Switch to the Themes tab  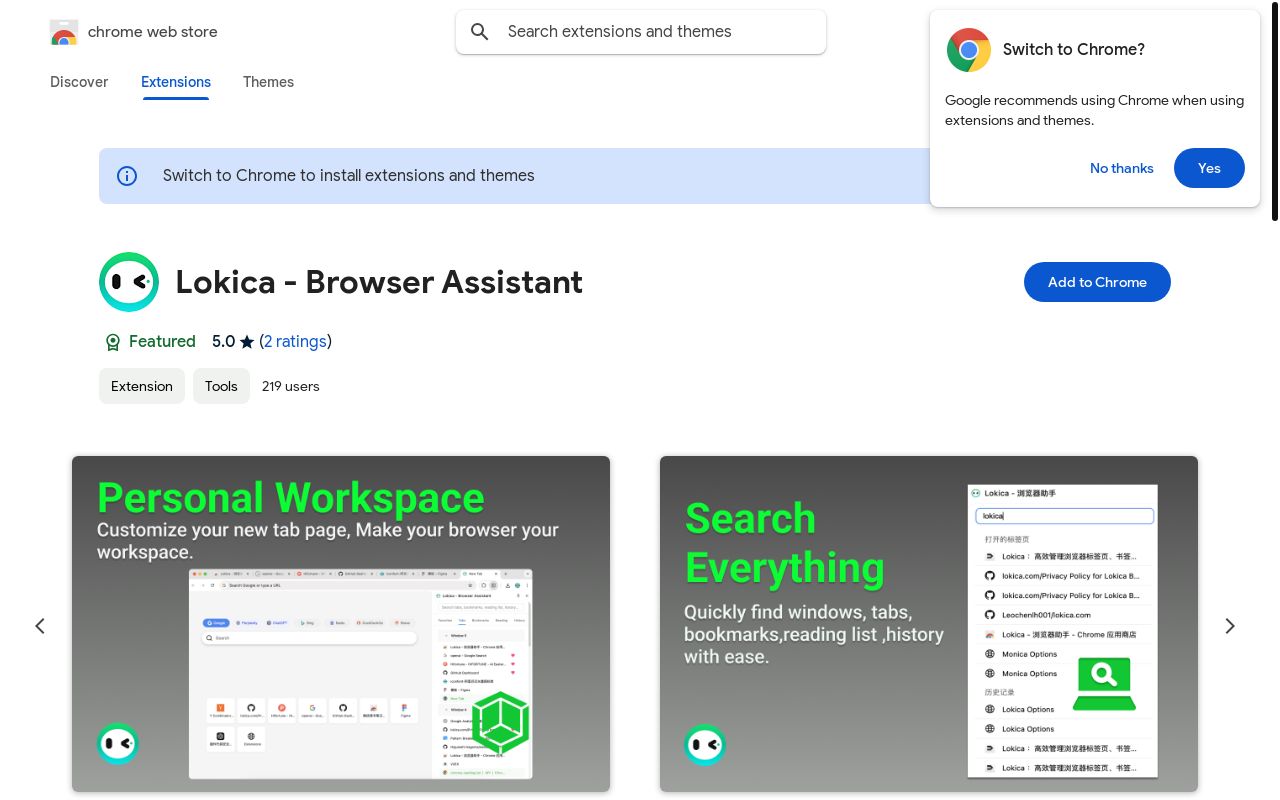[x=268, y=82]
